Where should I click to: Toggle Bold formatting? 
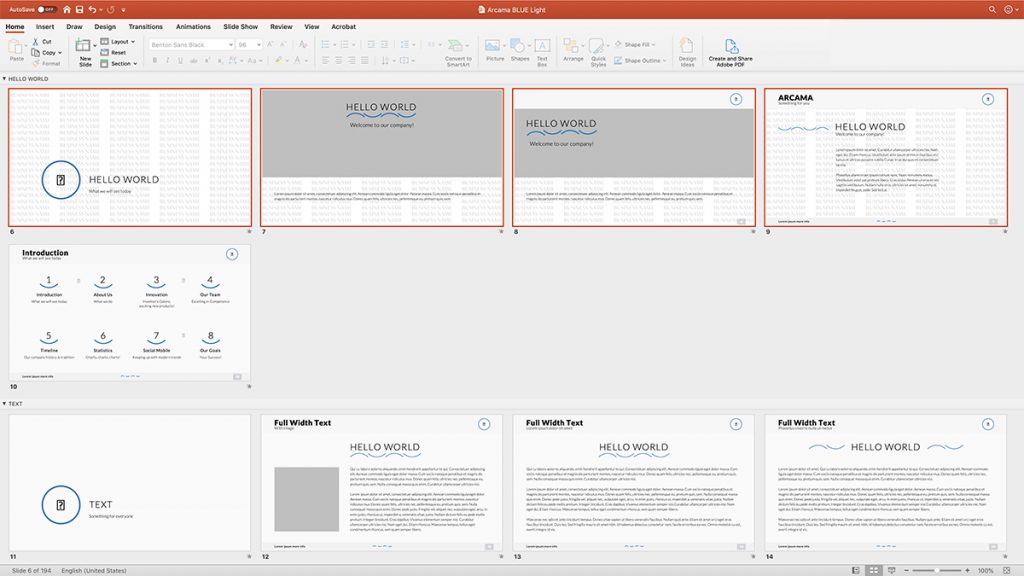click(155, 60)
